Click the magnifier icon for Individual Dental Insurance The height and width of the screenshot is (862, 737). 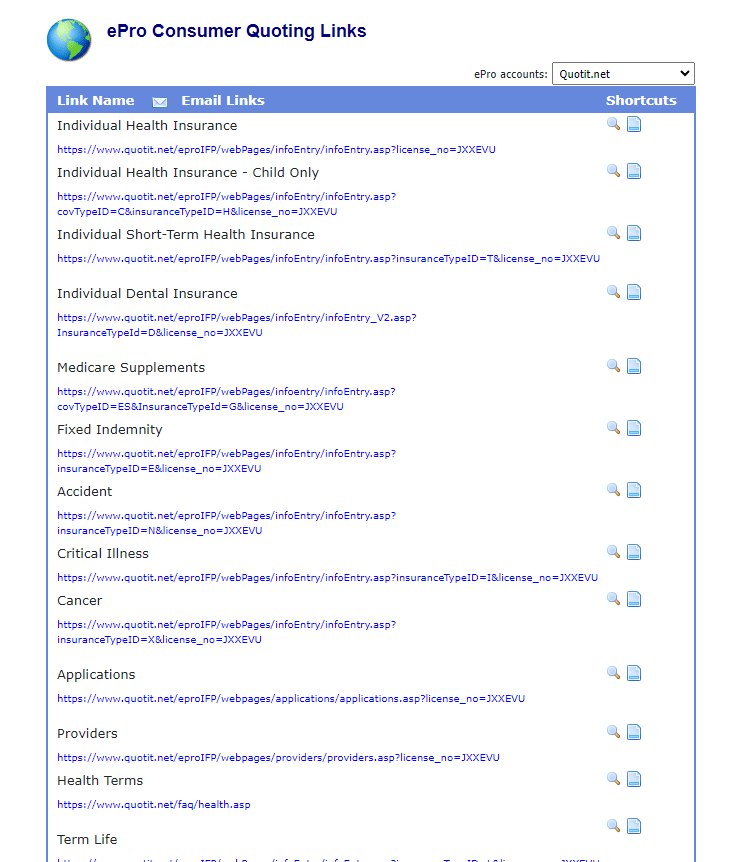[613, 292]
